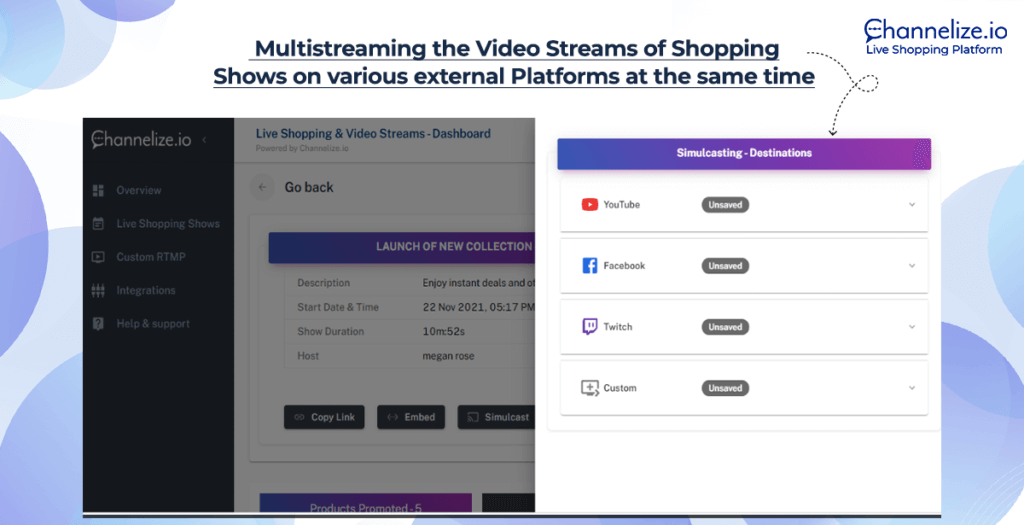Image resolution: width=1024 pixels, height=525 pixels.
Task: Click the Host row label
Action: click(308, 356)
